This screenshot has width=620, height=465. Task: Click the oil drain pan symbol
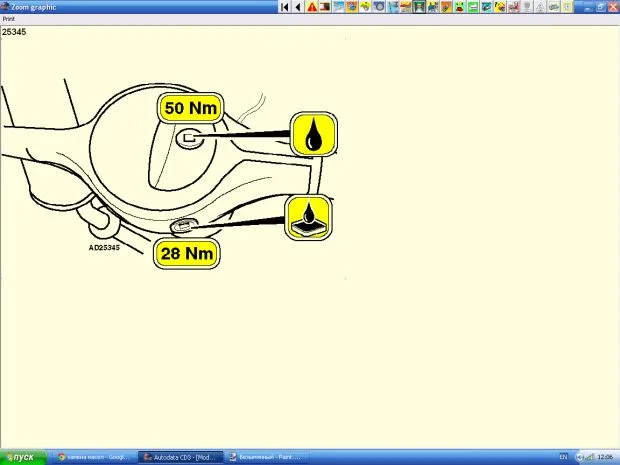pos(311,217)
